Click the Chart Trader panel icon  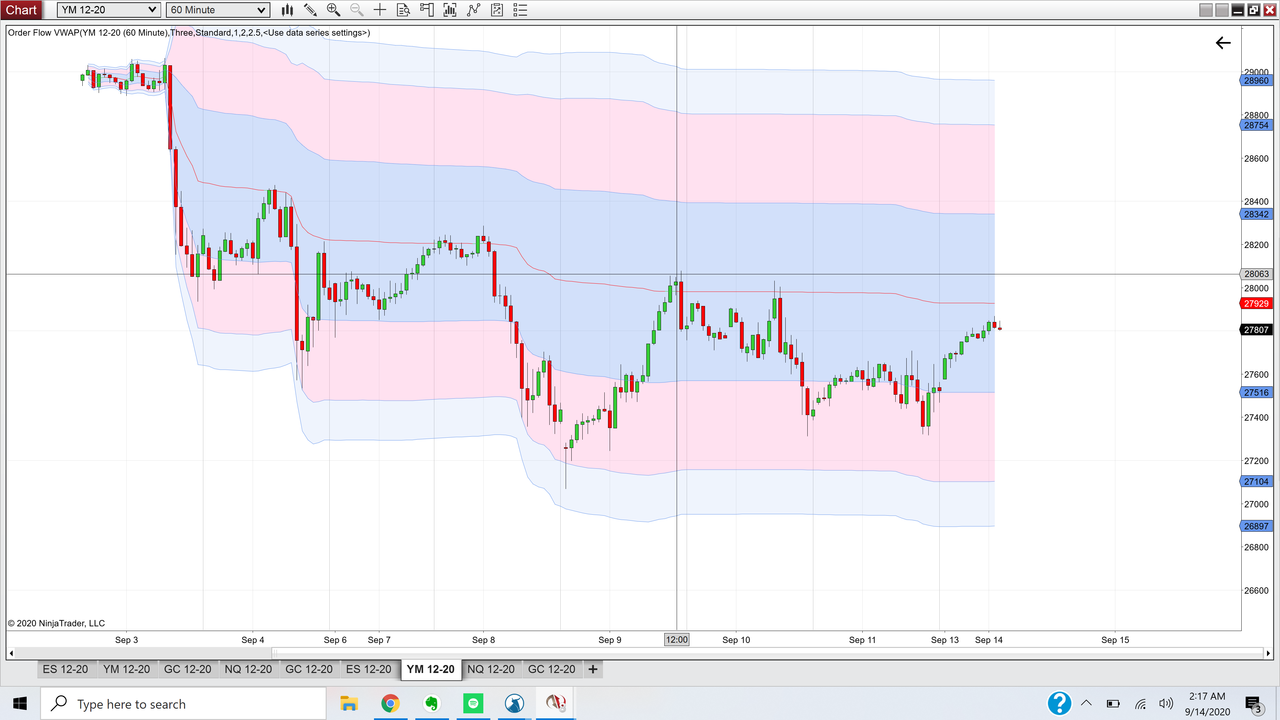(x=428, y=10)
